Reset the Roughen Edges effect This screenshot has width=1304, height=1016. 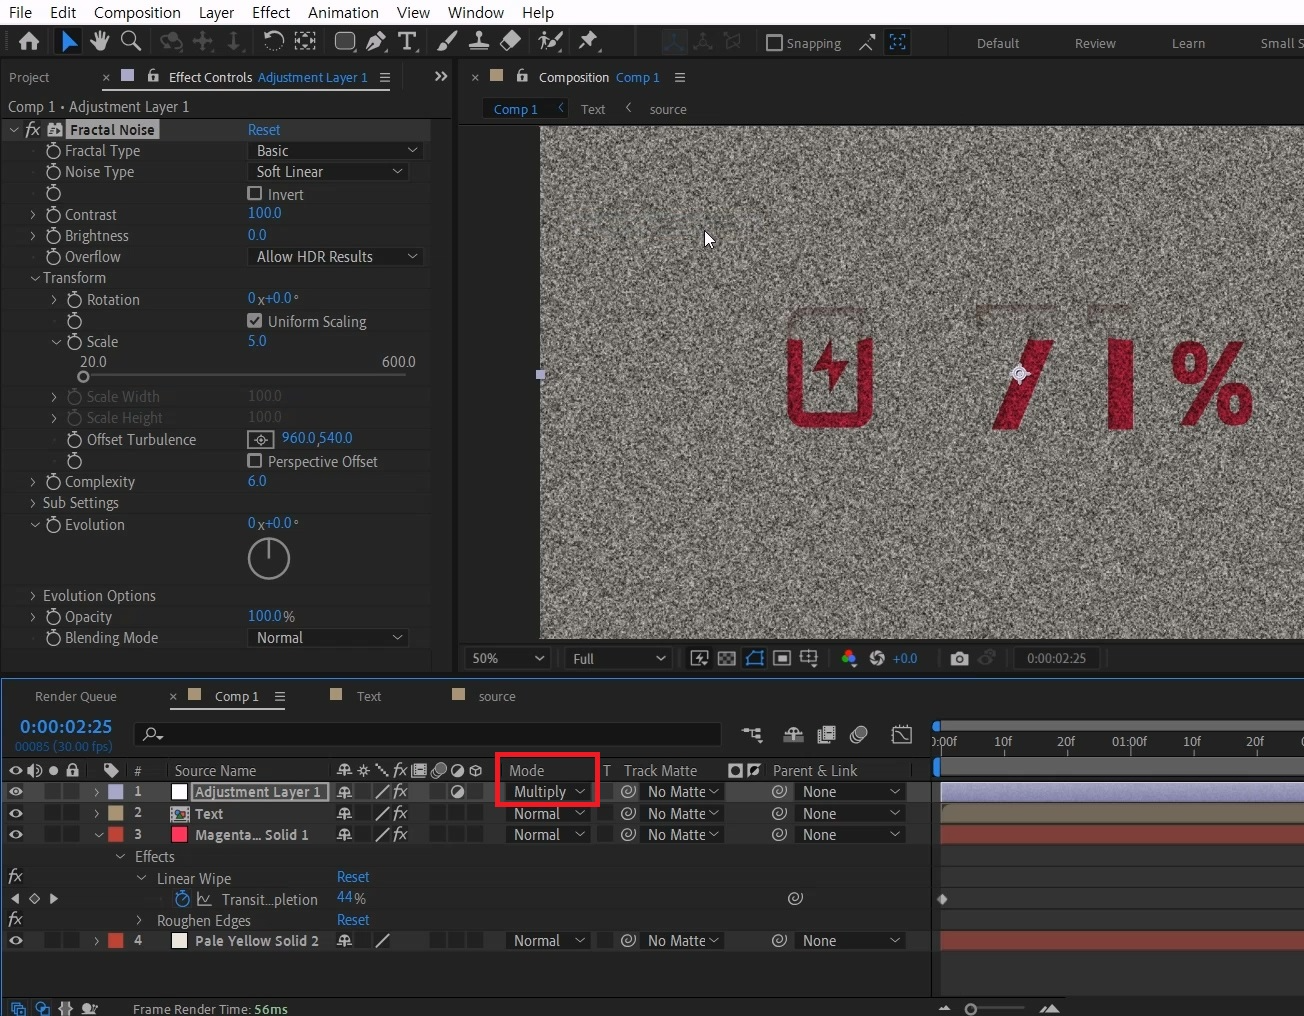353,920
